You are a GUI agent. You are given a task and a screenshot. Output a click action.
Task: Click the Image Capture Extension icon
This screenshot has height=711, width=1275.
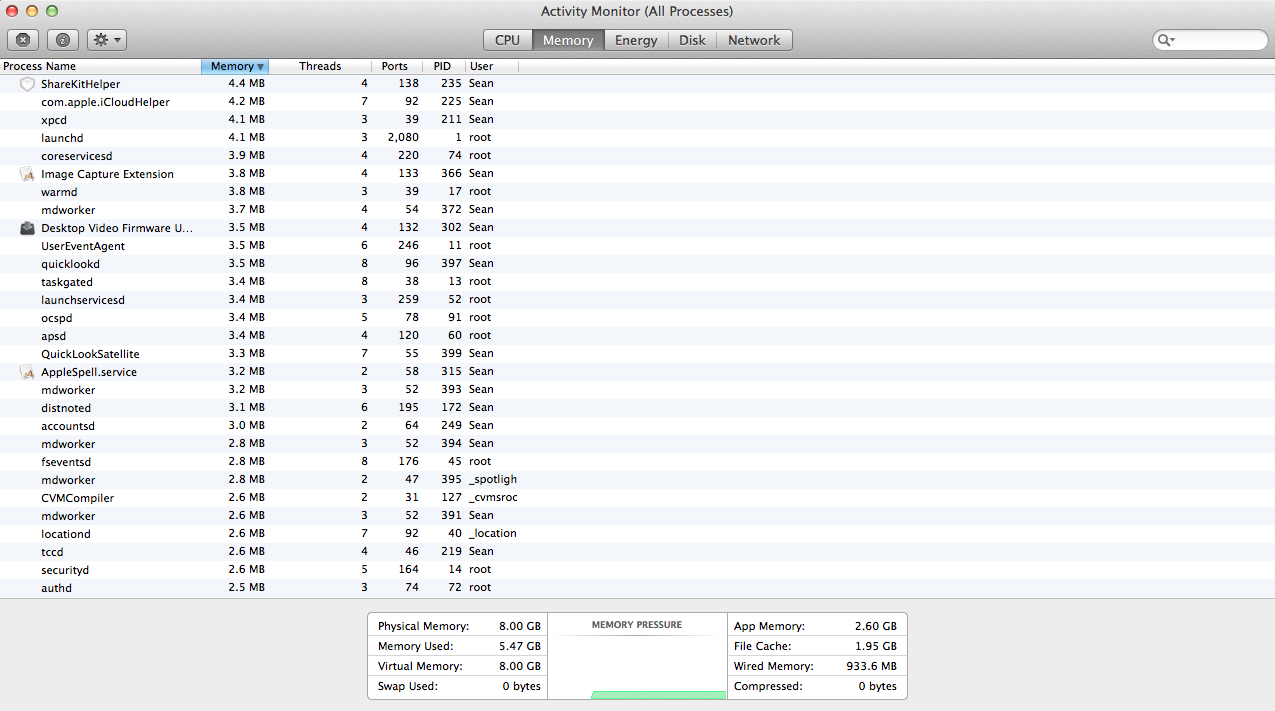coord(28,174)
